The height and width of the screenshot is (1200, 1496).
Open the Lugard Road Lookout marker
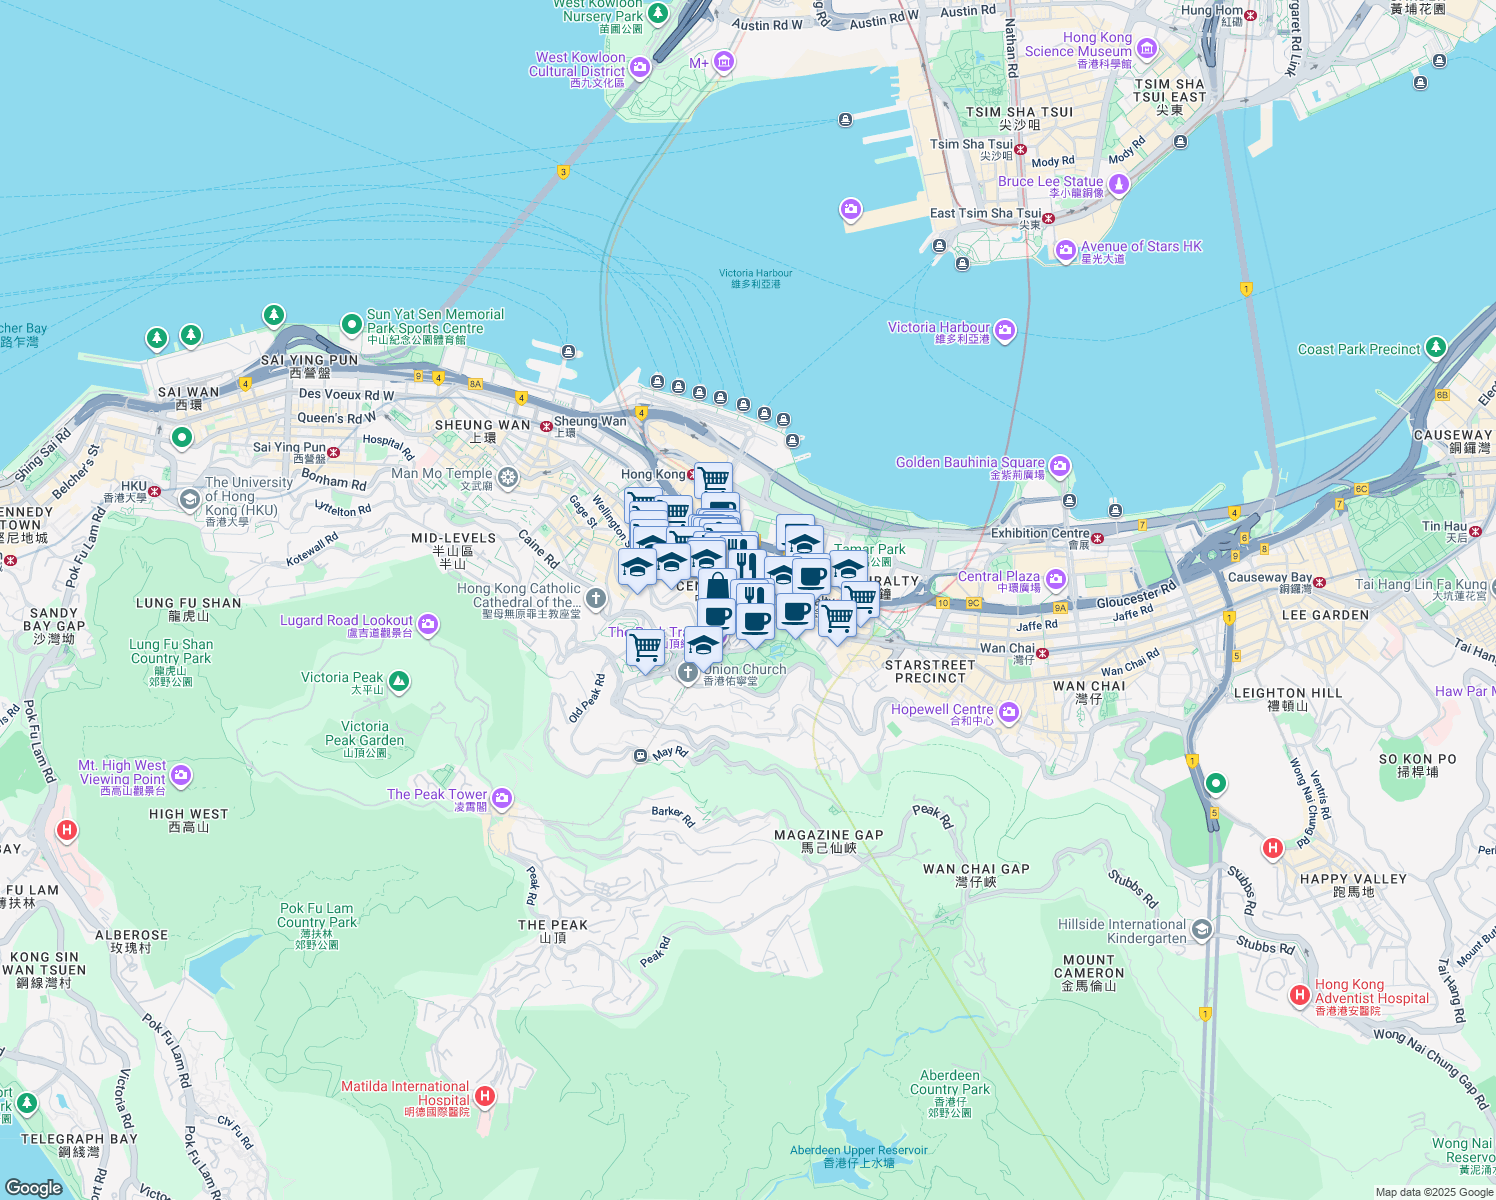(428, 624)
